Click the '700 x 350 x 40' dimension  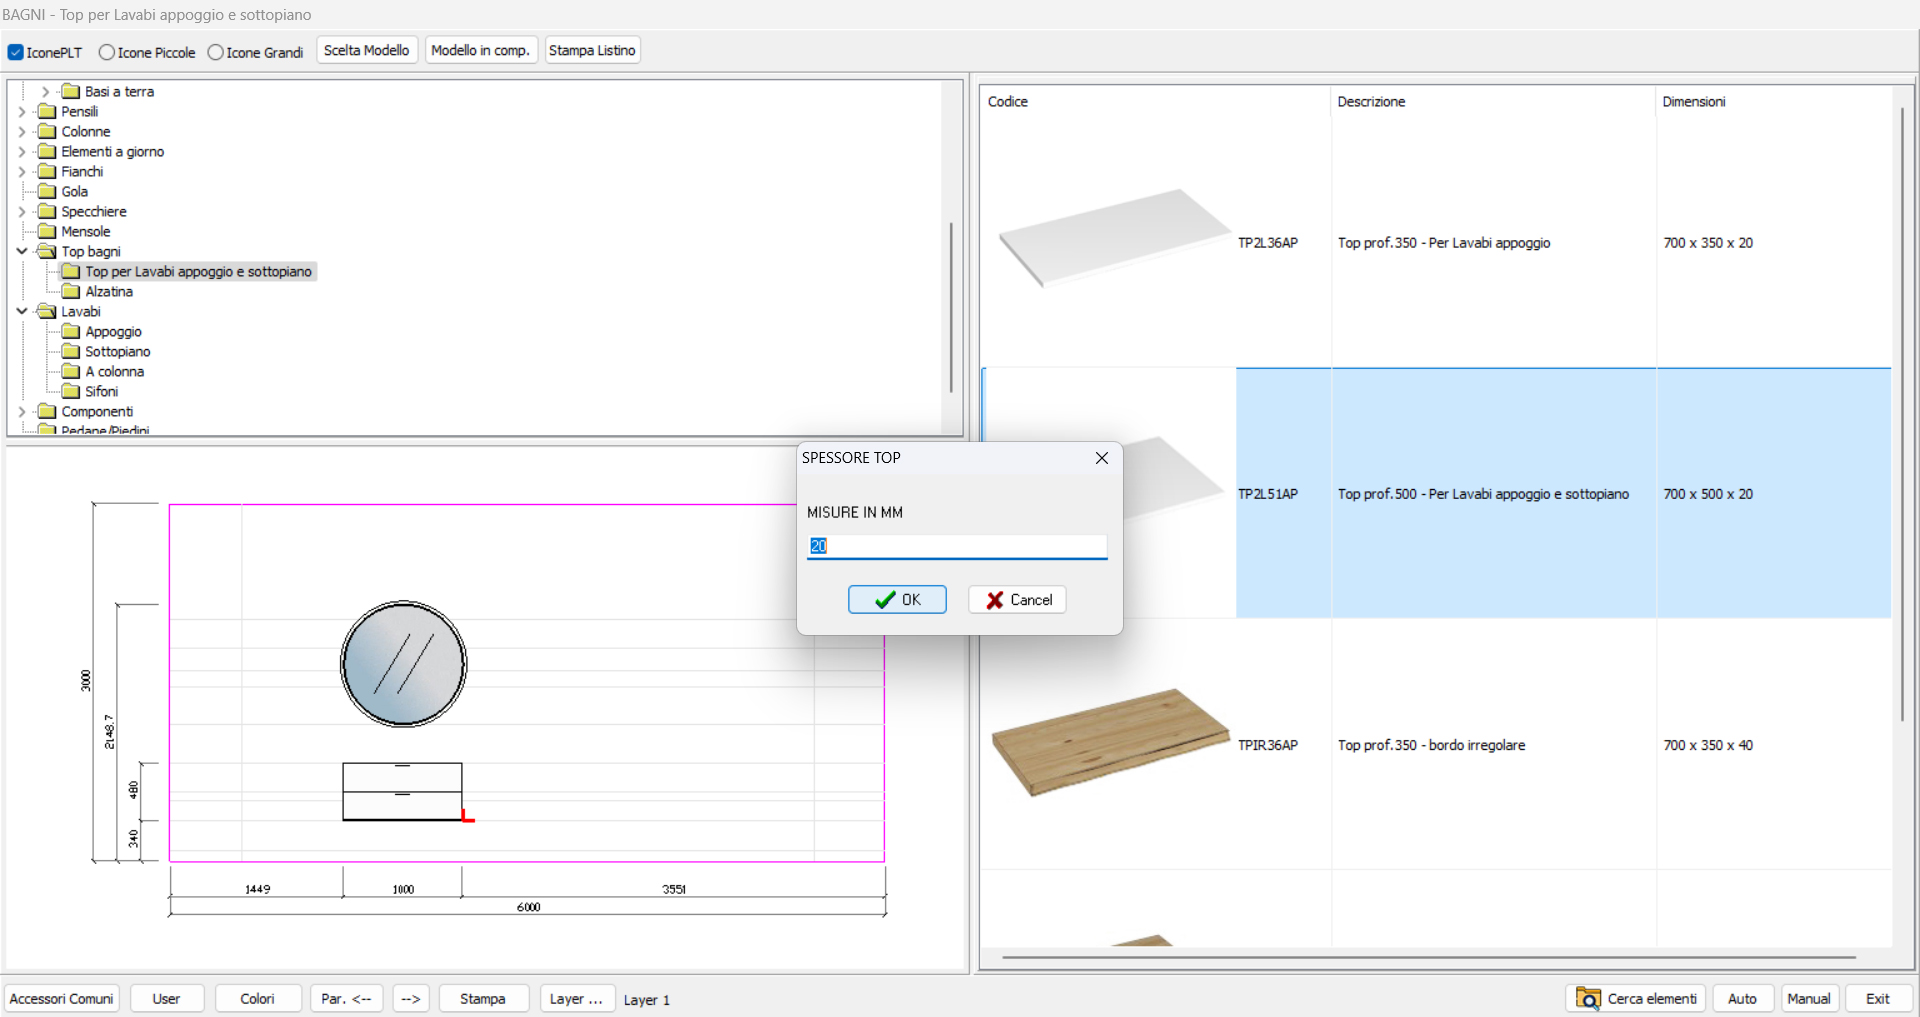pyautogui.click(x=1708, y=745)
